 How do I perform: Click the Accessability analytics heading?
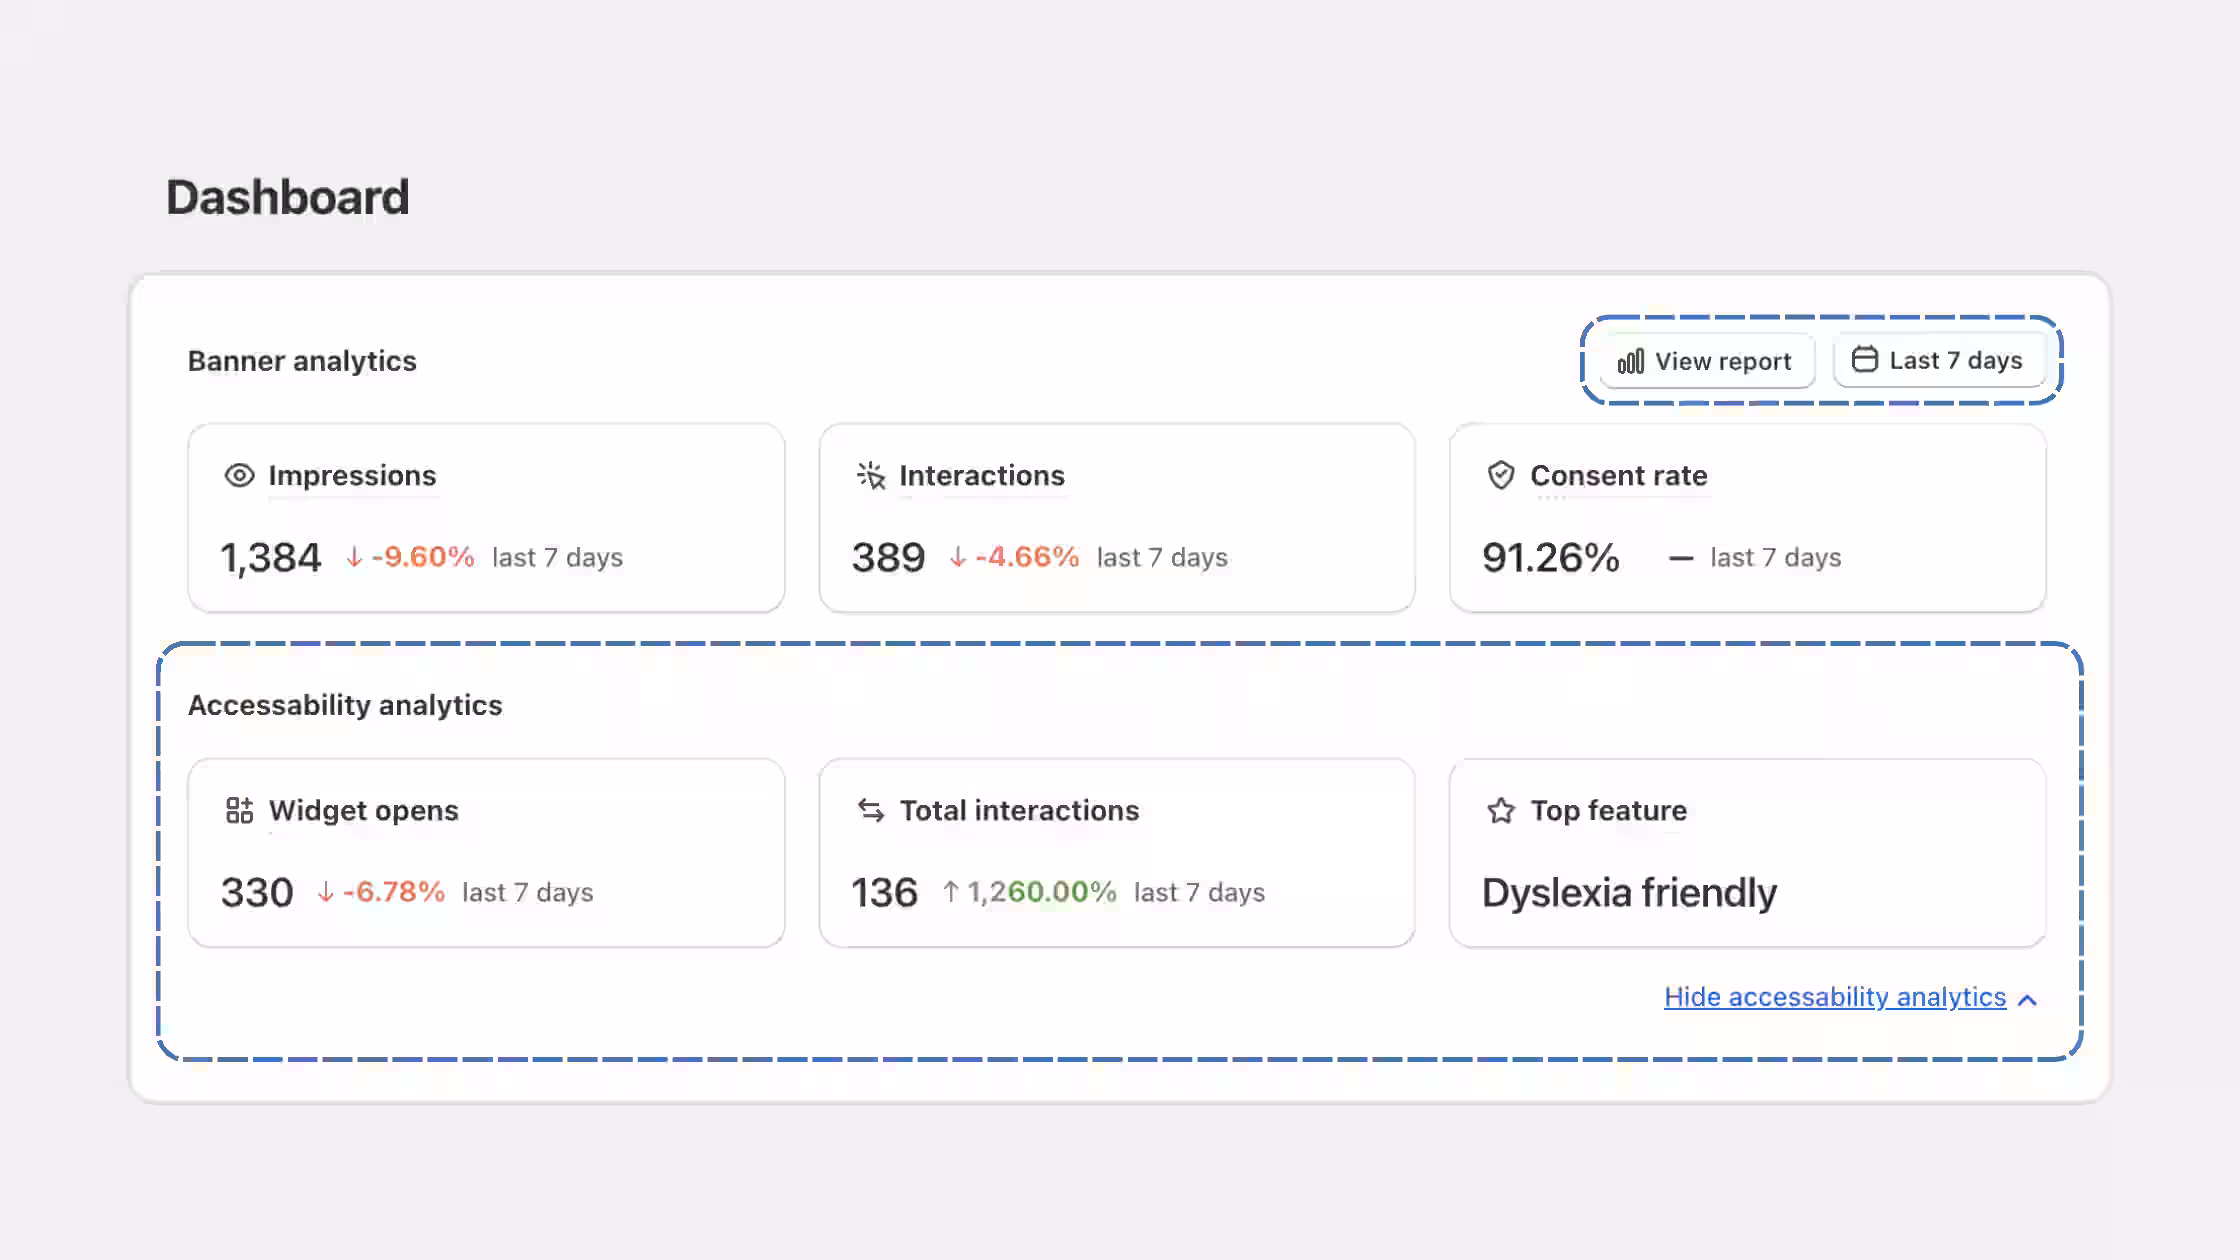click(x=345, y=705)
